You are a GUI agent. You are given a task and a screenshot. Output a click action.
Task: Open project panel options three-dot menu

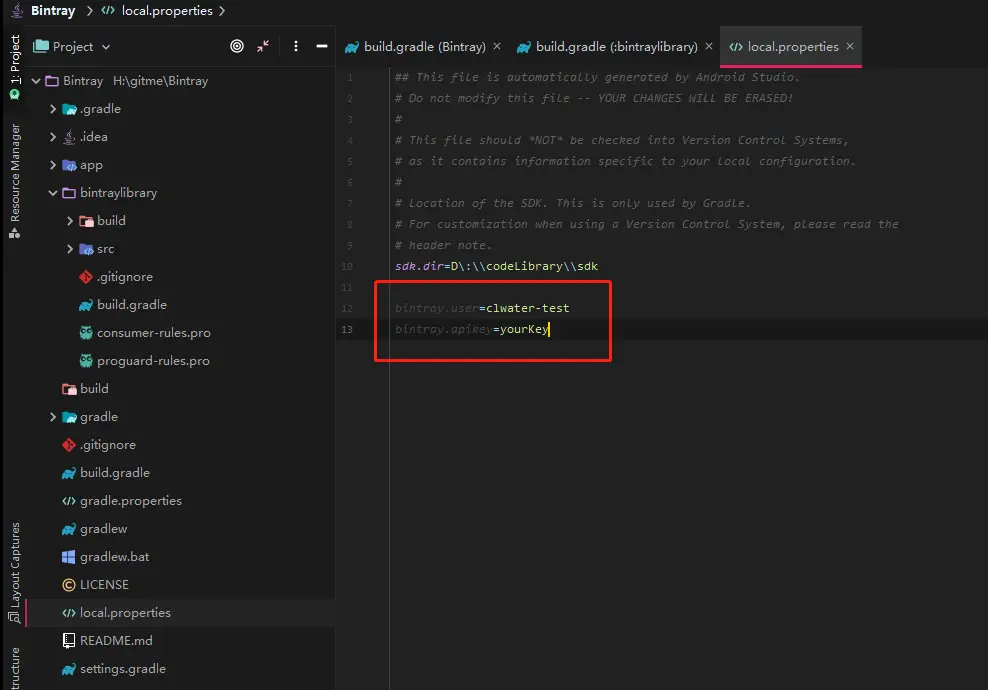[x=296, y=46]
